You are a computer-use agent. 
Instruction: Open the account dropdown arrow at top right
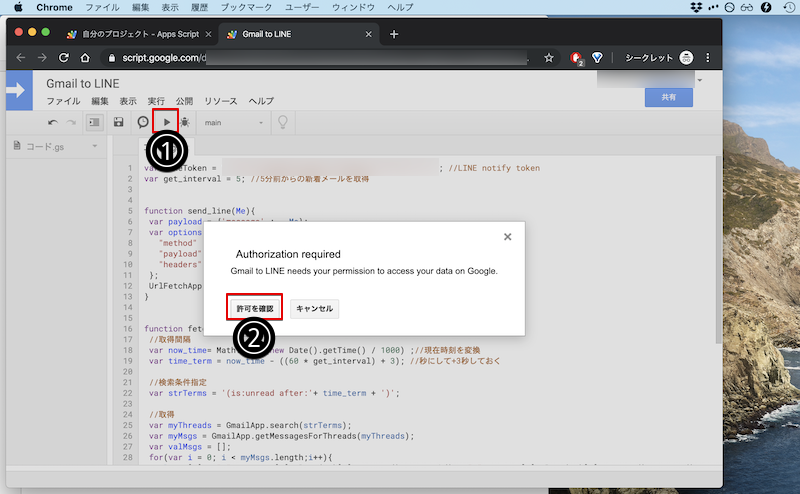coord(701,80)
